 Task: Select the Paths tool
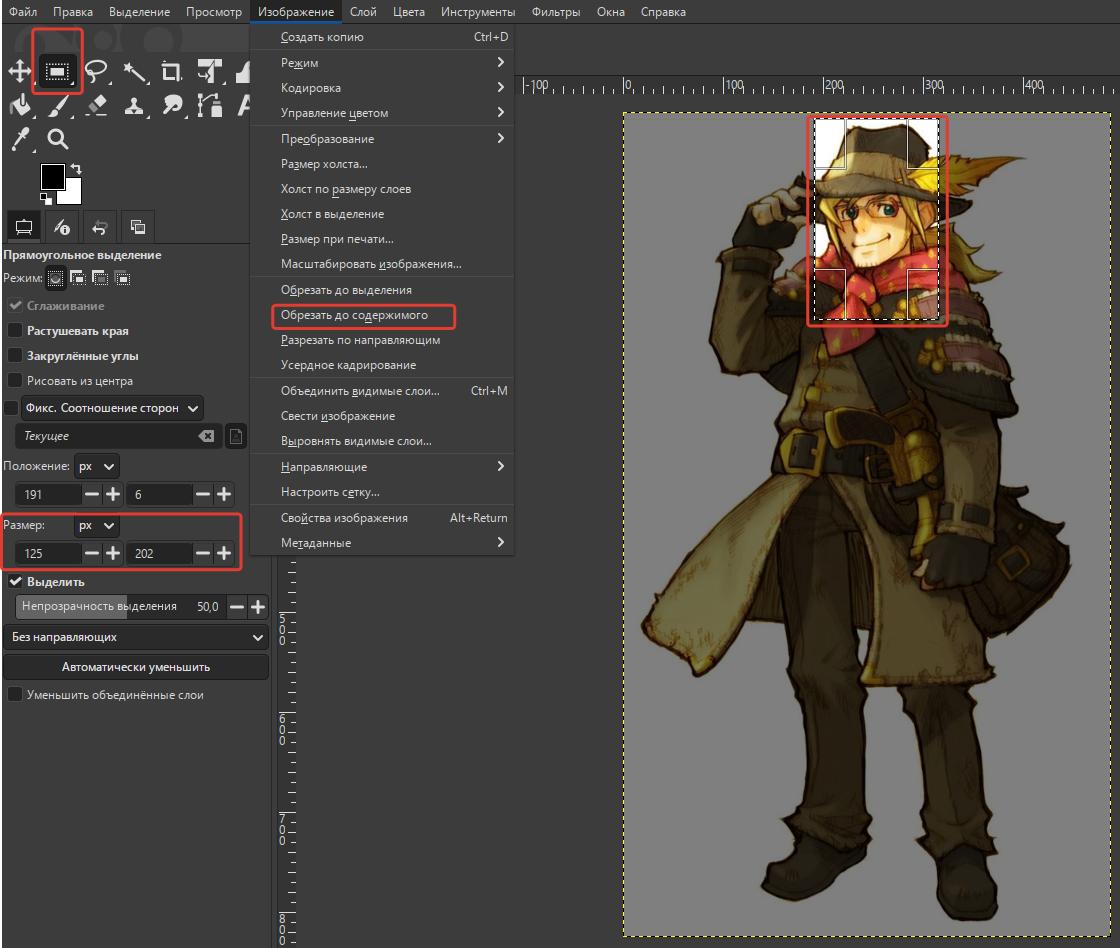(x=210, y=106)
